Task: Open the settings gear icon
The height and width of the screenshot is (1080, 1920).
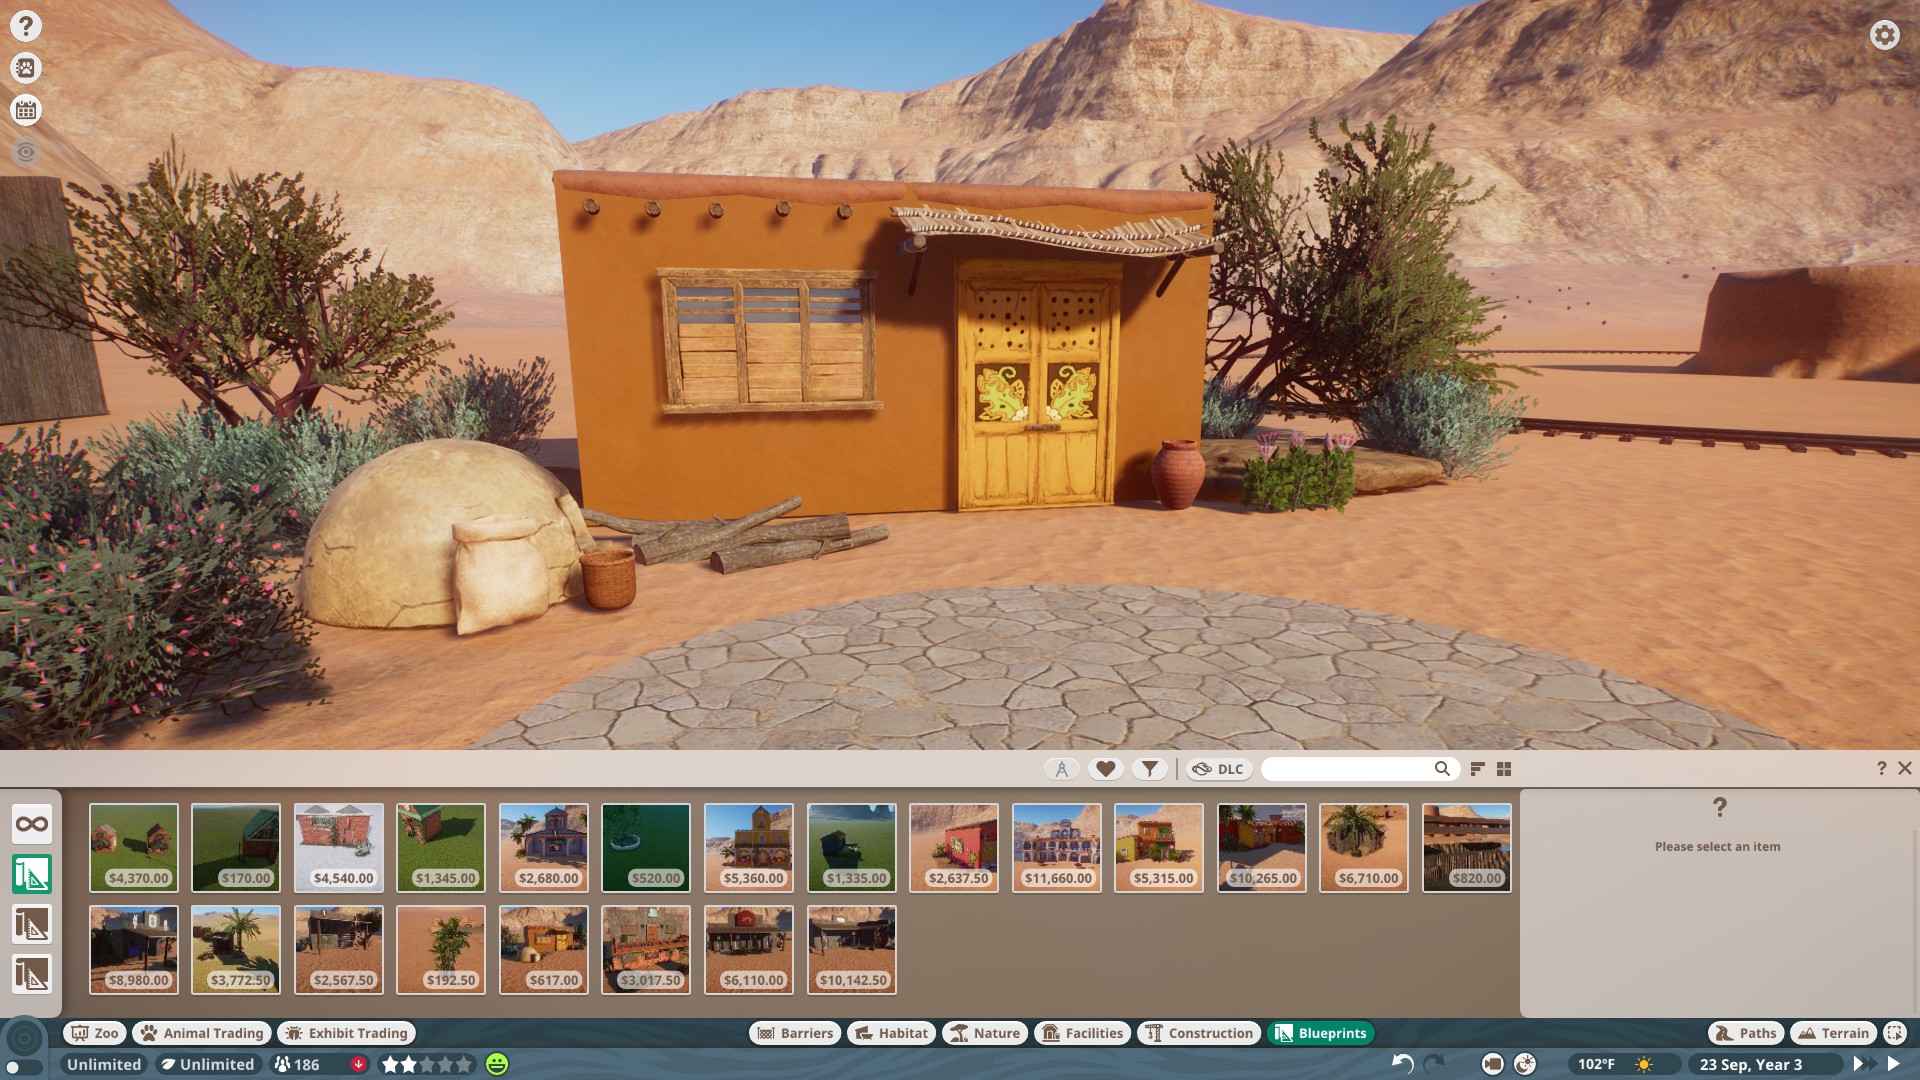Action: 1884,35
